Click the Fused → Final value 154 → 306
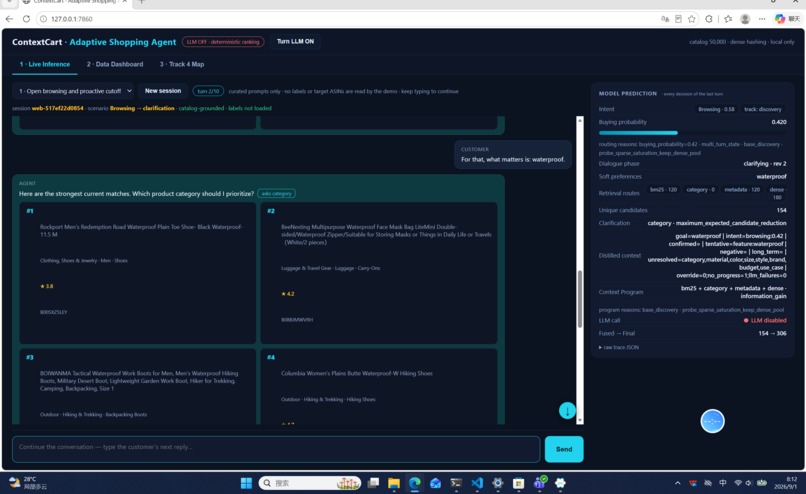 point(772,334)
